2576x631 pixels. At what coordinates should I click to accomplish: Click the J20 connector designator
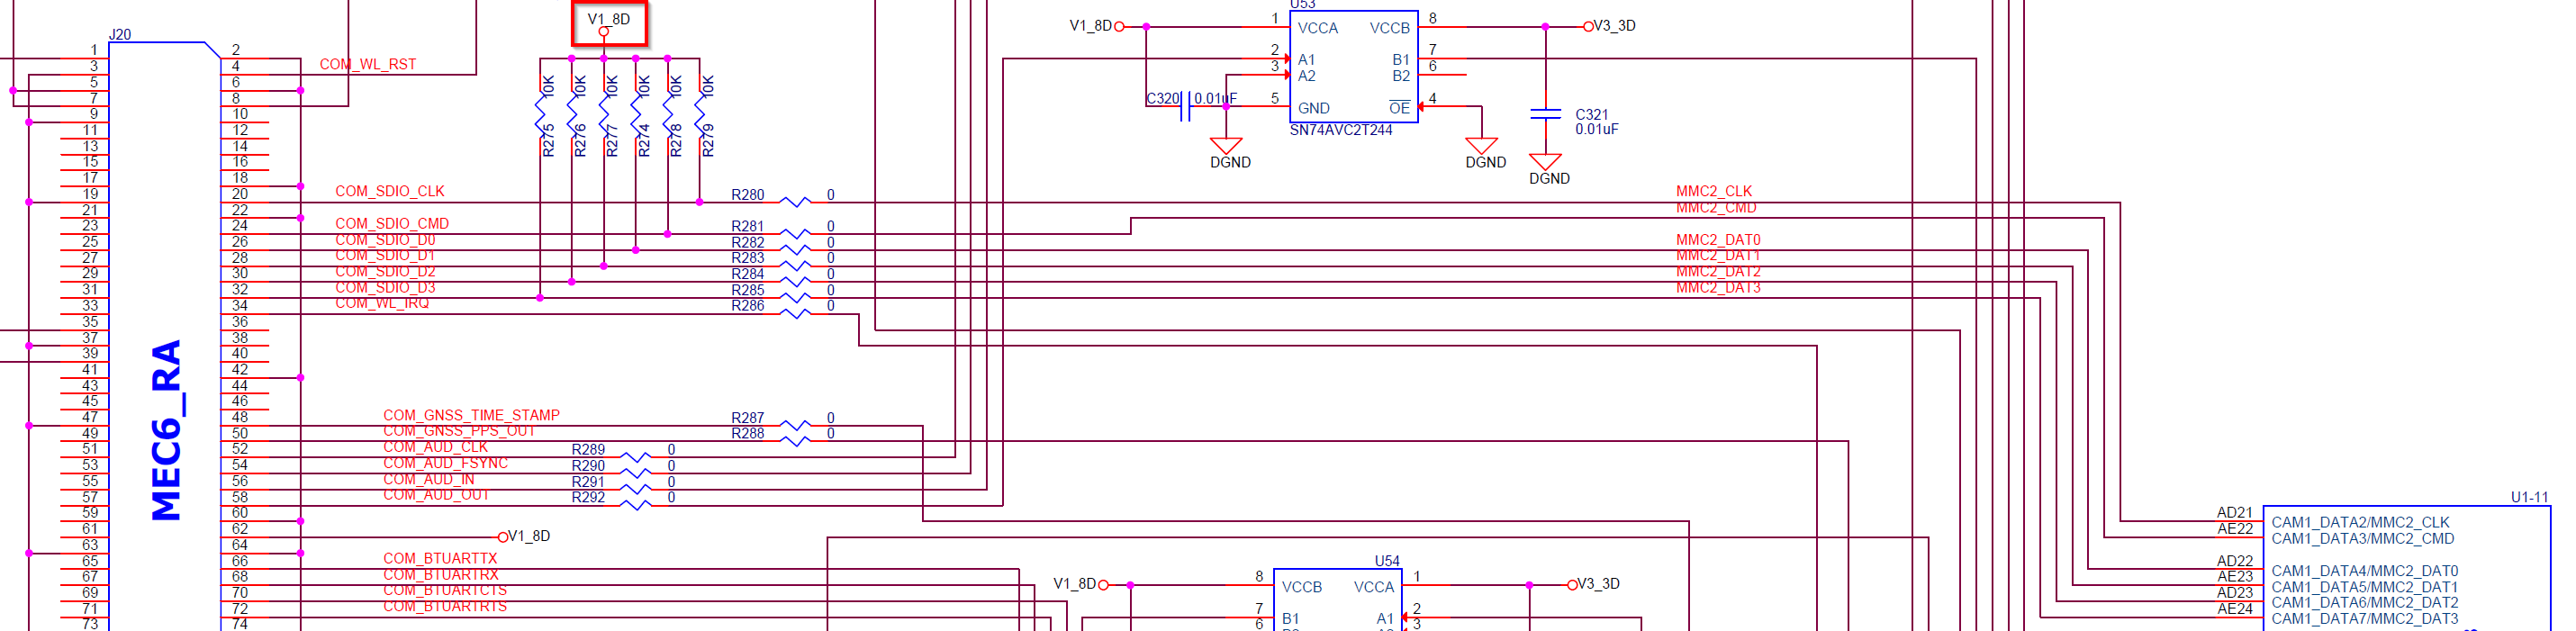point(120,35)
